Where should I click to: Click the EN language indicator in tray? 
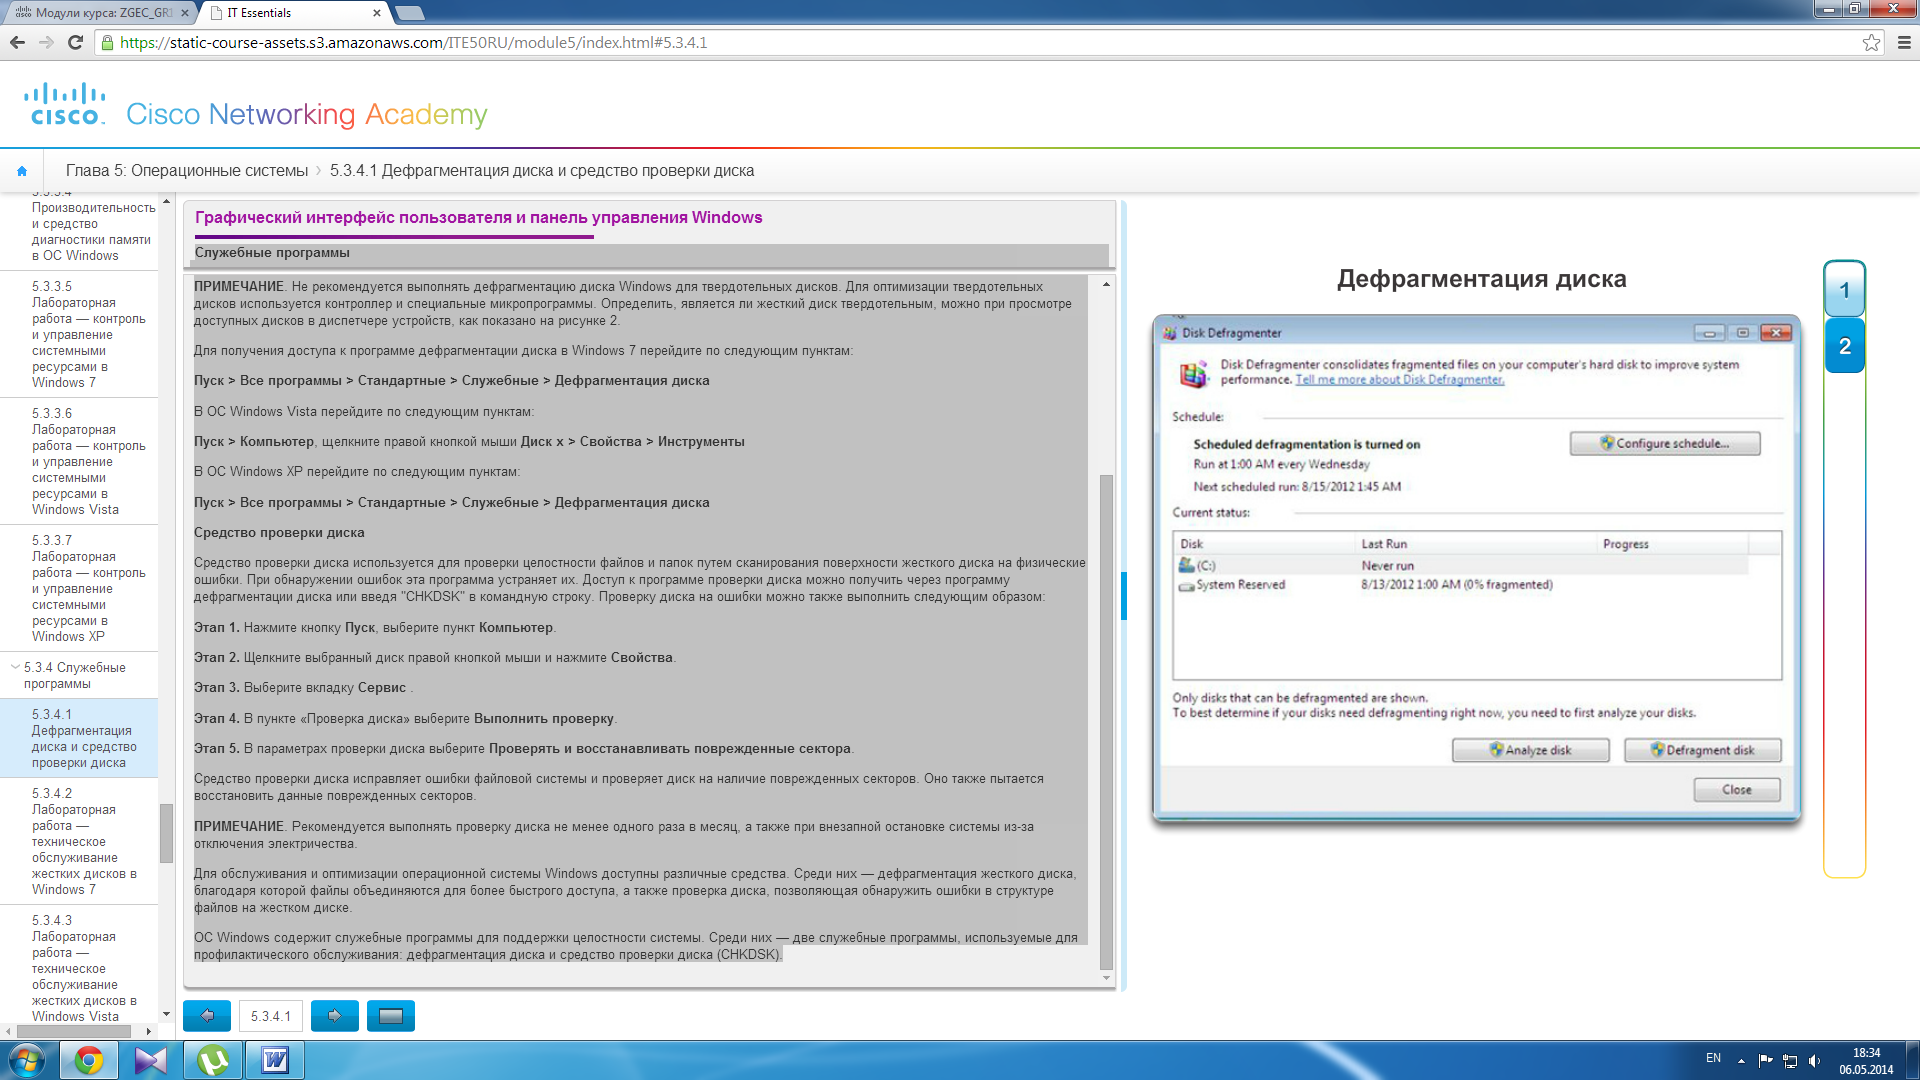[x=1713, y=1058]
